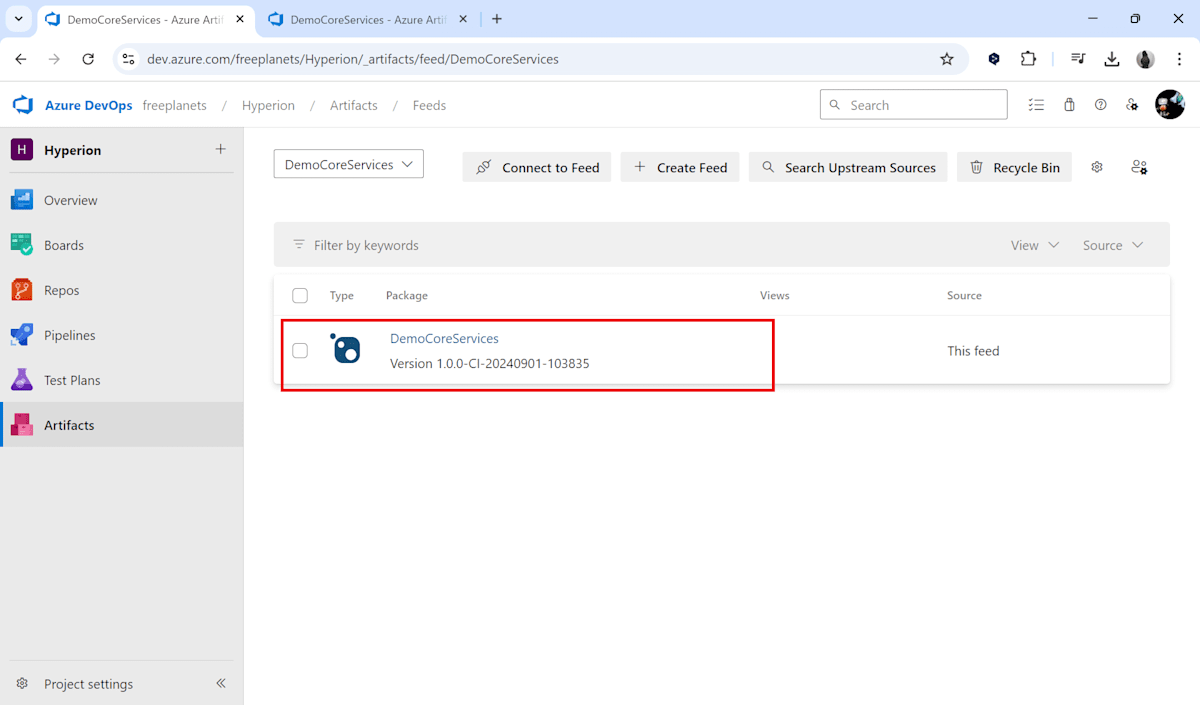
Task: Expand the DemoCoreServices feed picker dropdown
Action: [349, 164]
